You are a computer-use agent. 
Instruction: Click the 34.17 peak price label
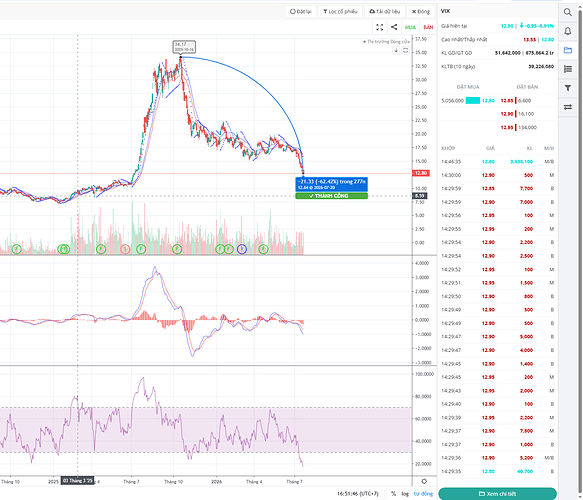(184, 47)
